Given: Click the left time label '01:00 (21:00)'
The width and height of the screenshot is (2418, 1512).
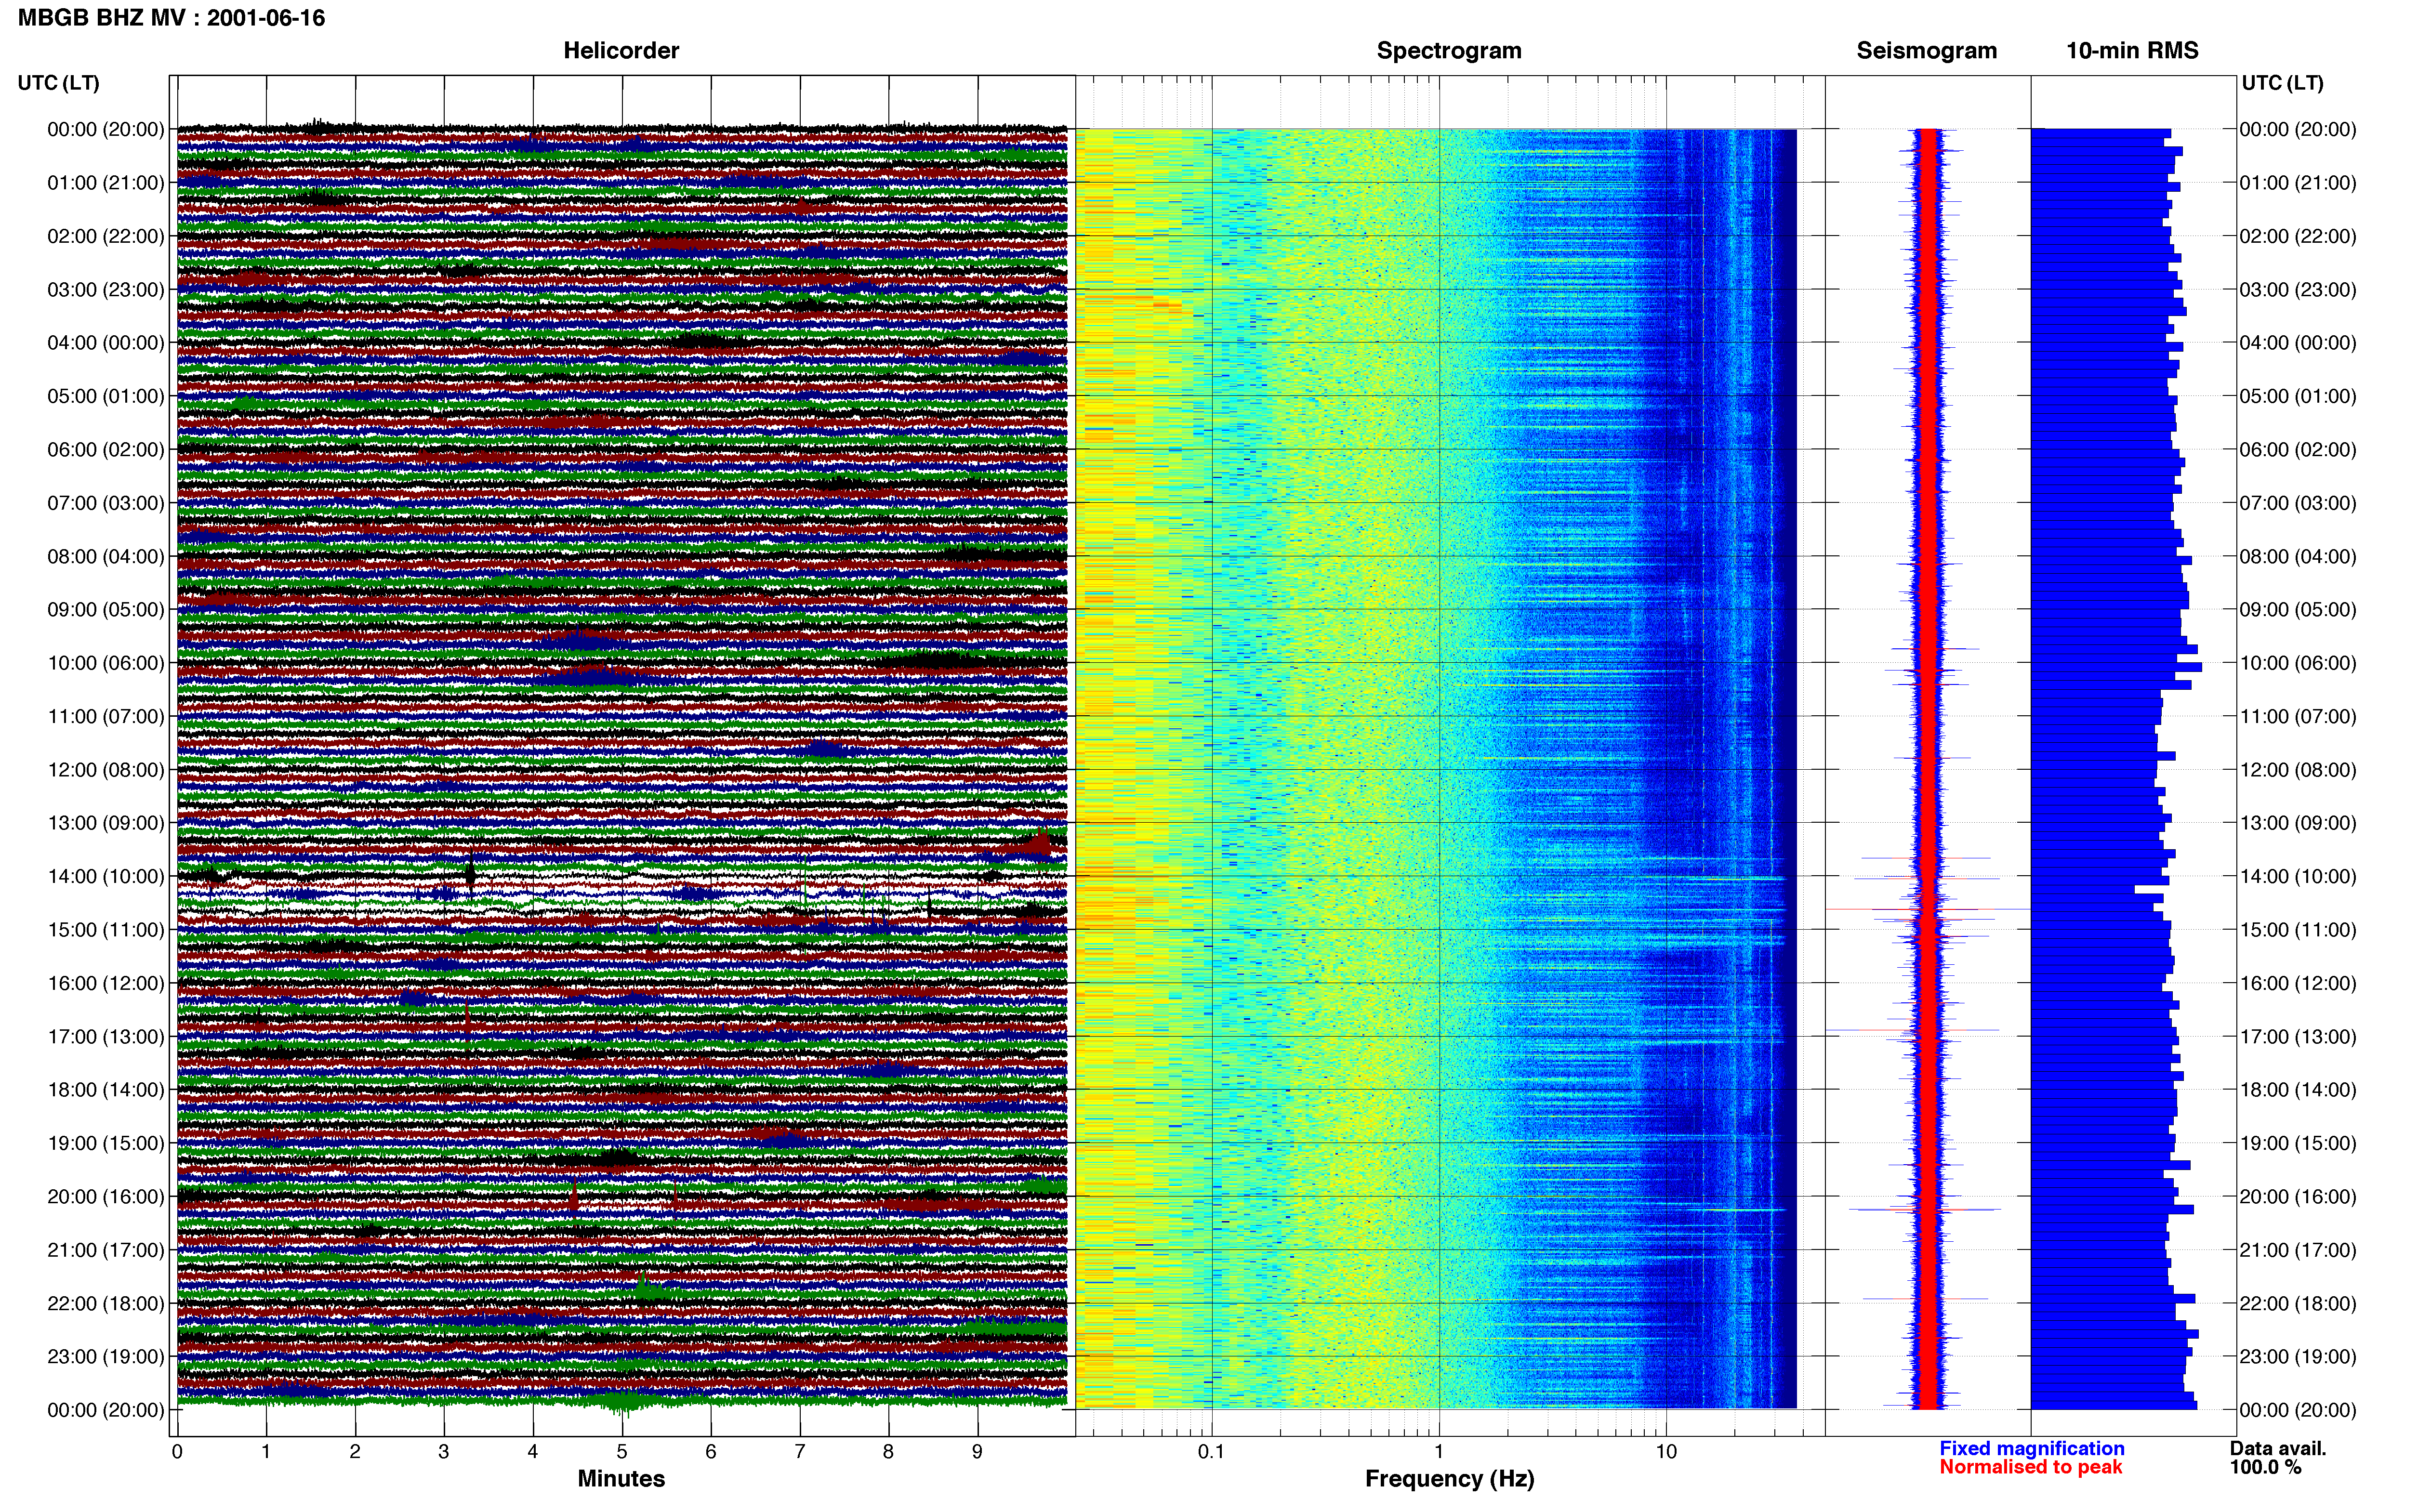Looking at the screenshot, I should click(106, 182).
